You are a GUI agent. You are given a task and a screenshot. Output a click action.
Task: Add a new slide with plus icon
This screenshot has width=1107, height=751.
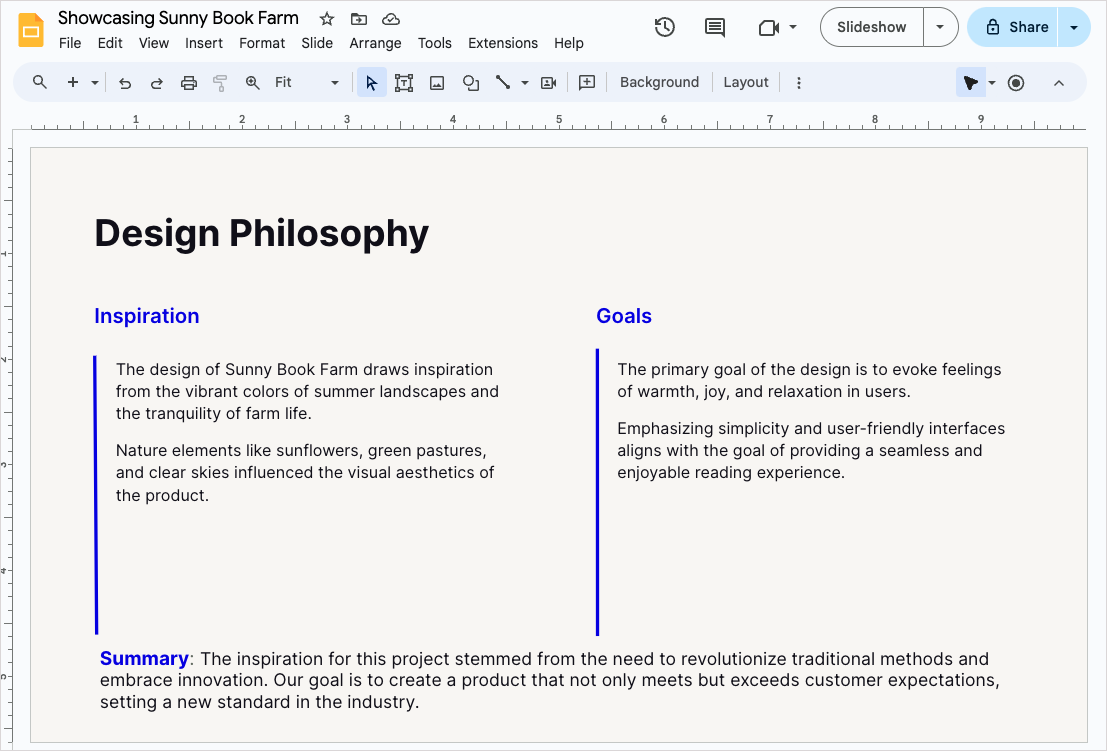tap(73, 83)
